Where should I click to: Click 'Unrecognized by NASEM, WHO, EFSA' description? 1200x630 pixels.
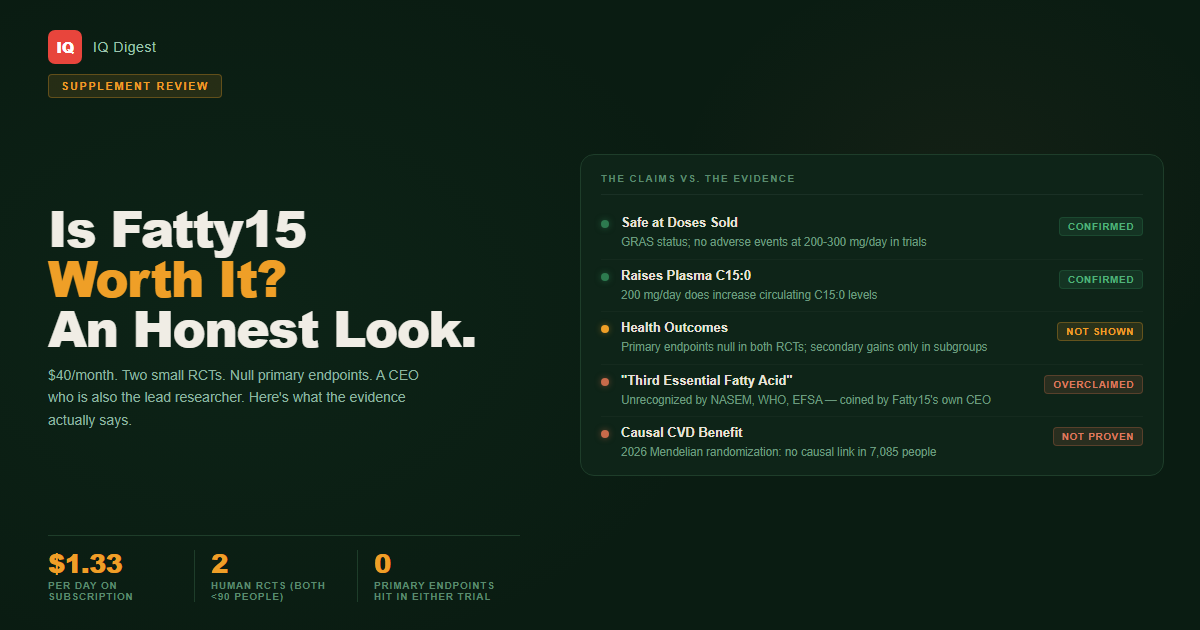(x=806, y=400)
